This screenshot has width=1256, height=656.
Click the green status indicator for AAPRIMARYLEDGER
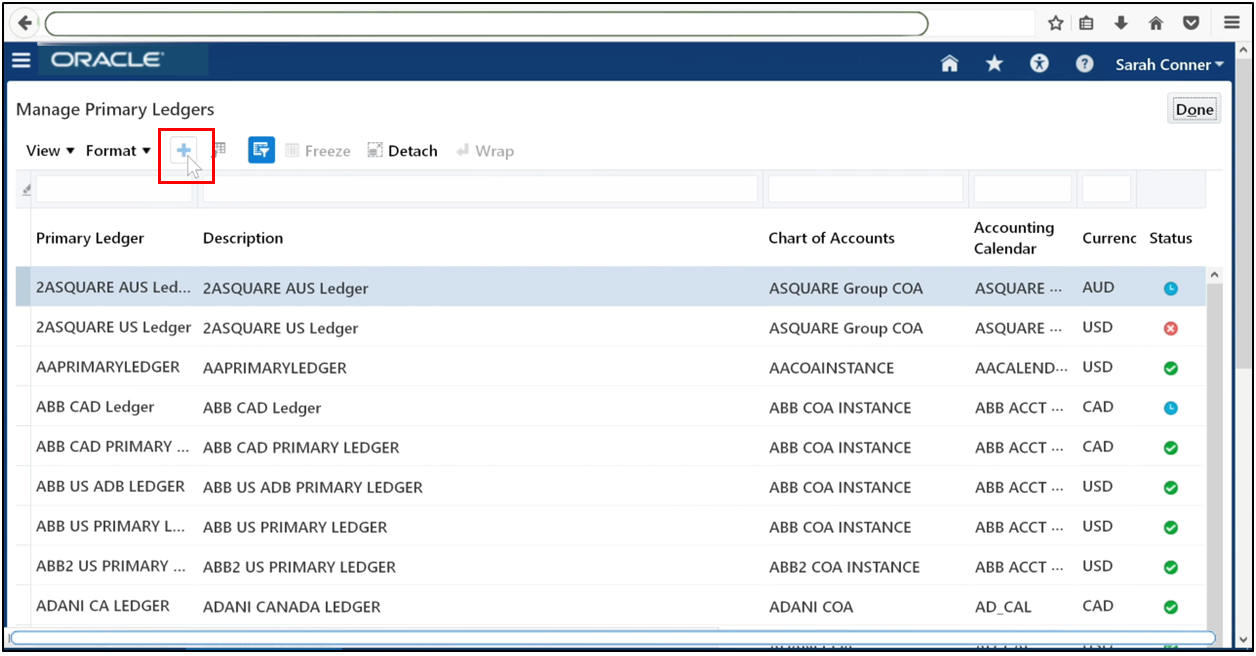click(x=1171, y=368)
